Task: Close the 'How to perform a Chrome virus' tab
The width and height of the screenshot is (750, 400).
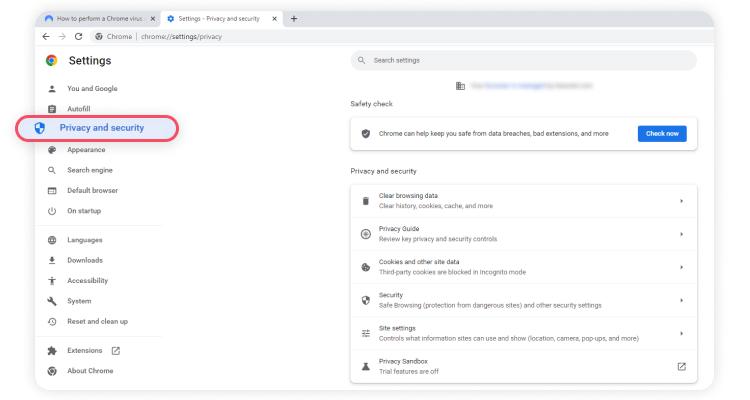Action: pos(153,19)
